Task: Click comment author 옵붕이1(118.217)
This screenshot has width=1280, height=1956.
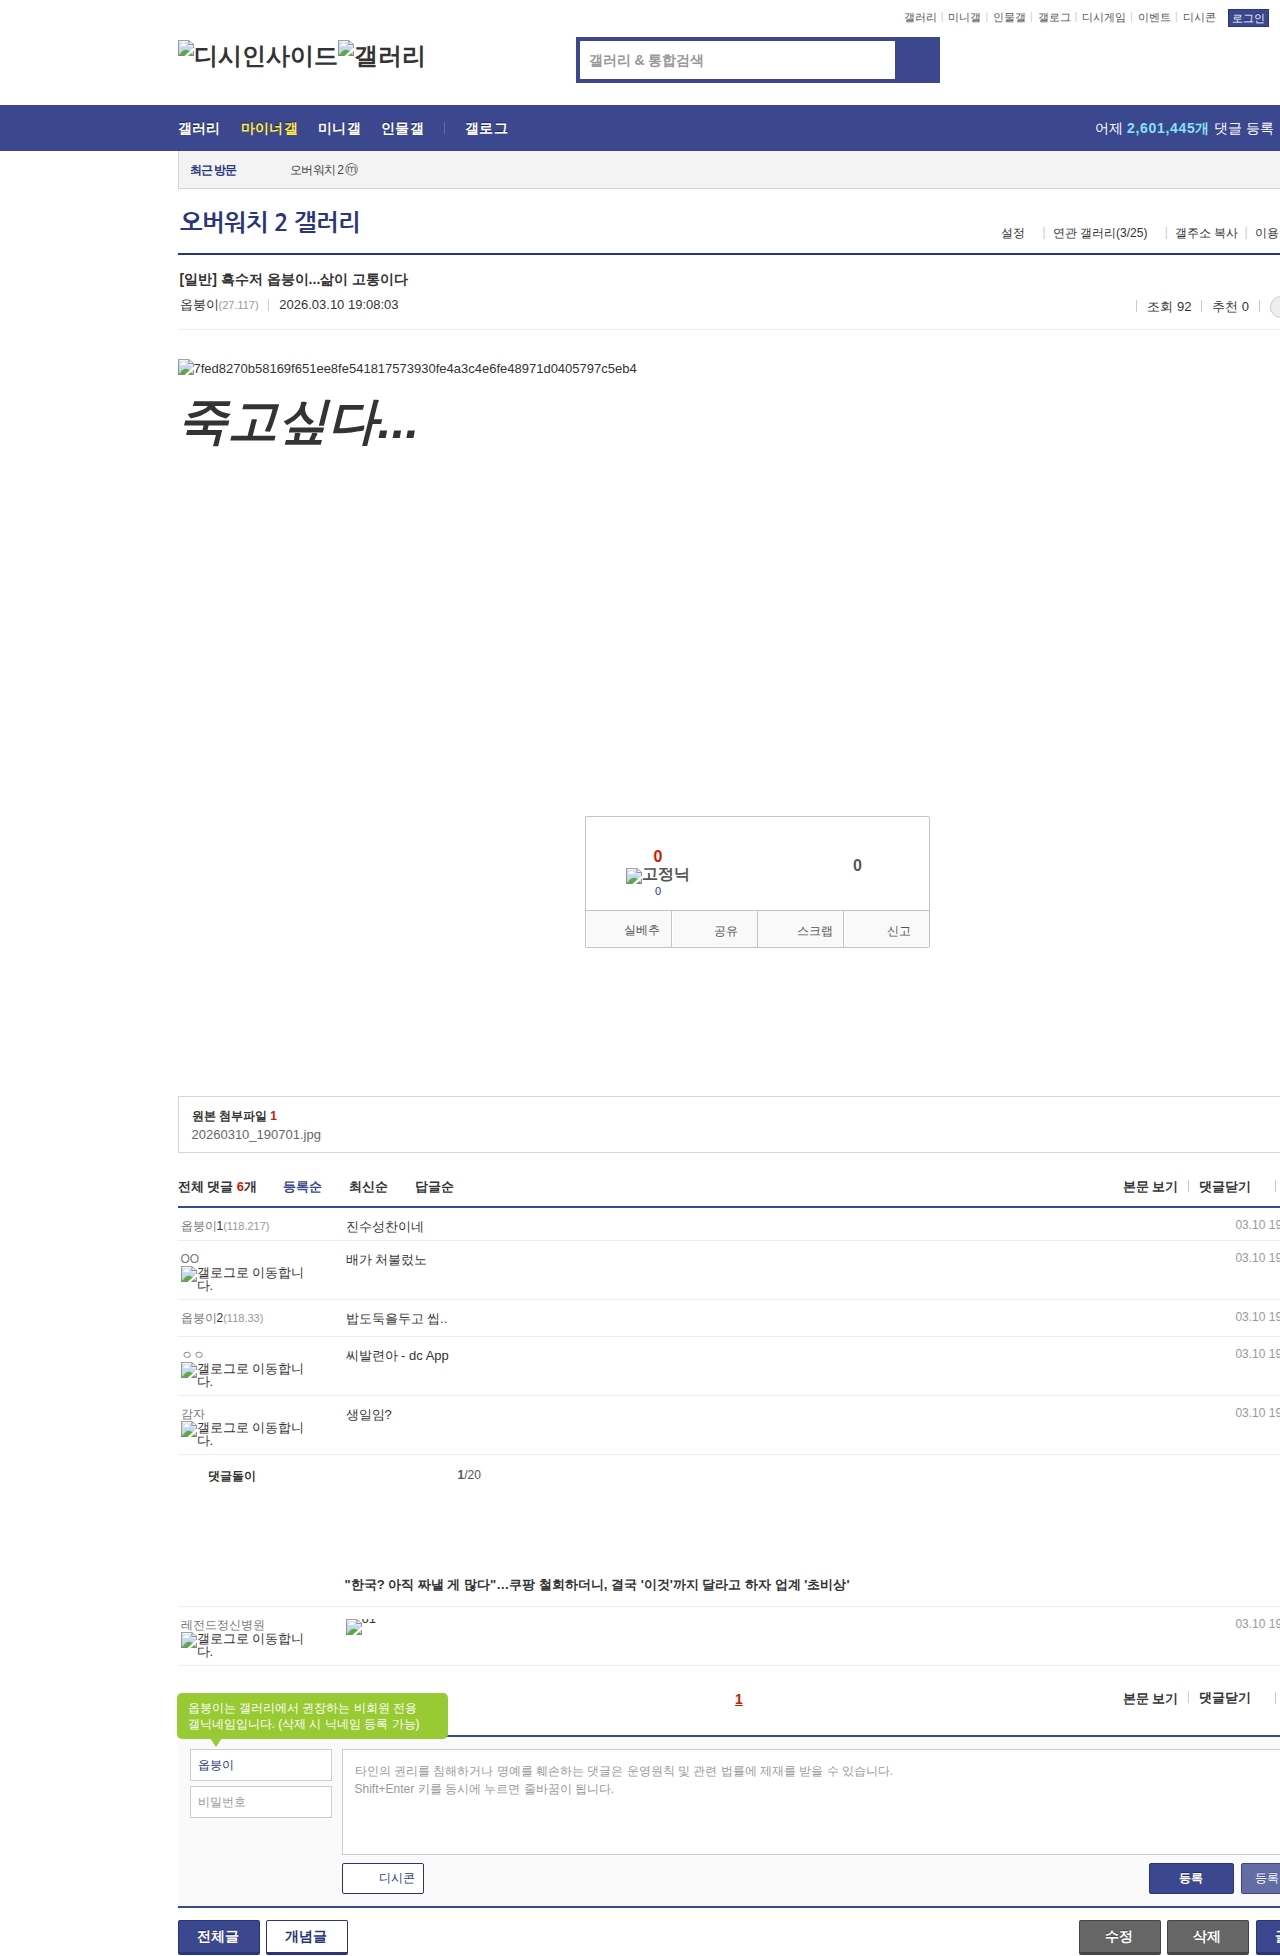Action: coord(225,1226)
